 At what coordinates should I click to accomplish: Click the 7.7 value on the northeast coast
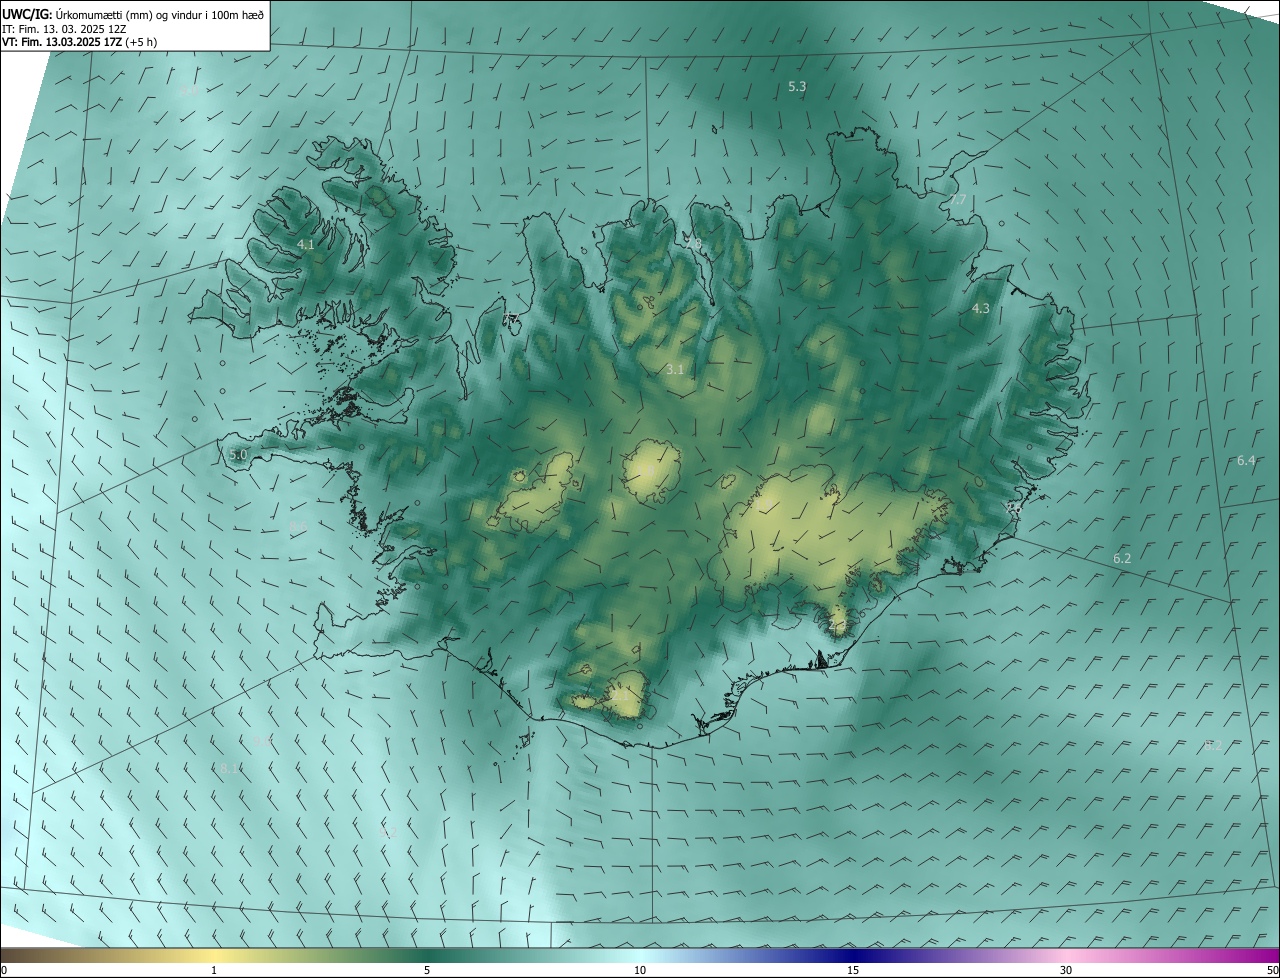pos(958,200)
